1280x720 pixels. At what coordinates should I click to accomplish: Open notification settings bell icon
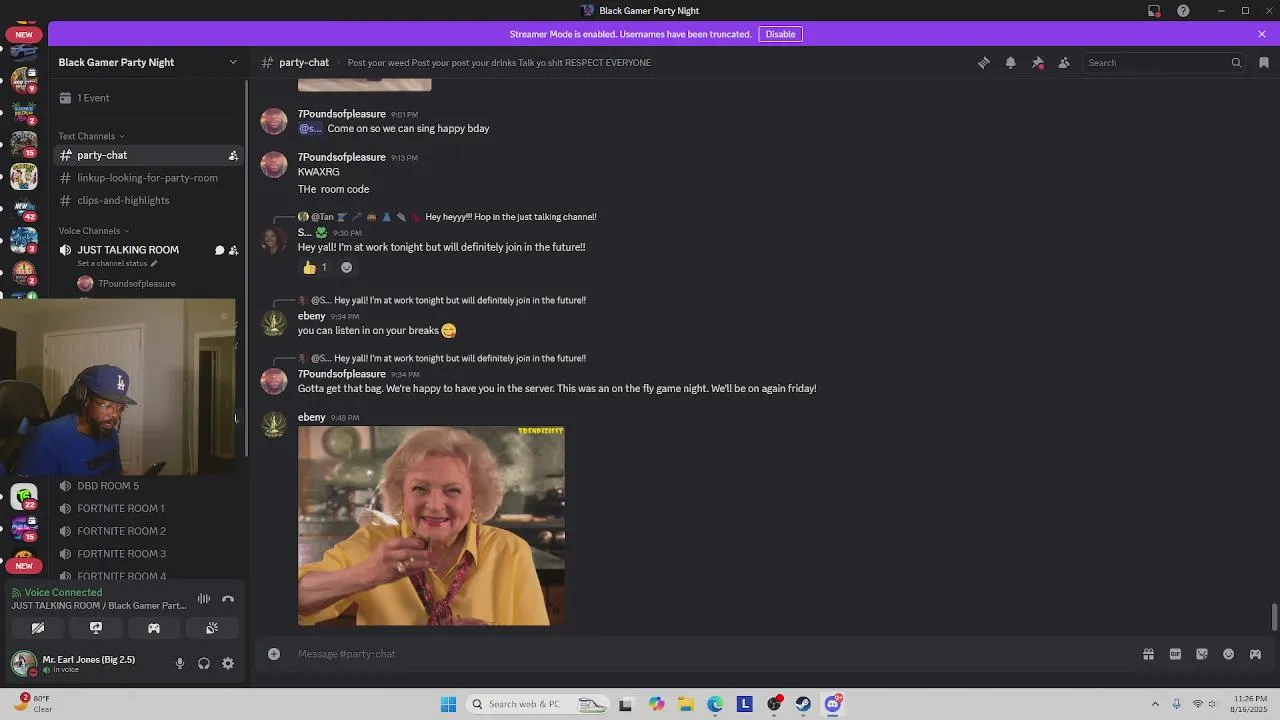pyautogui.click(x=1010, y=62)
